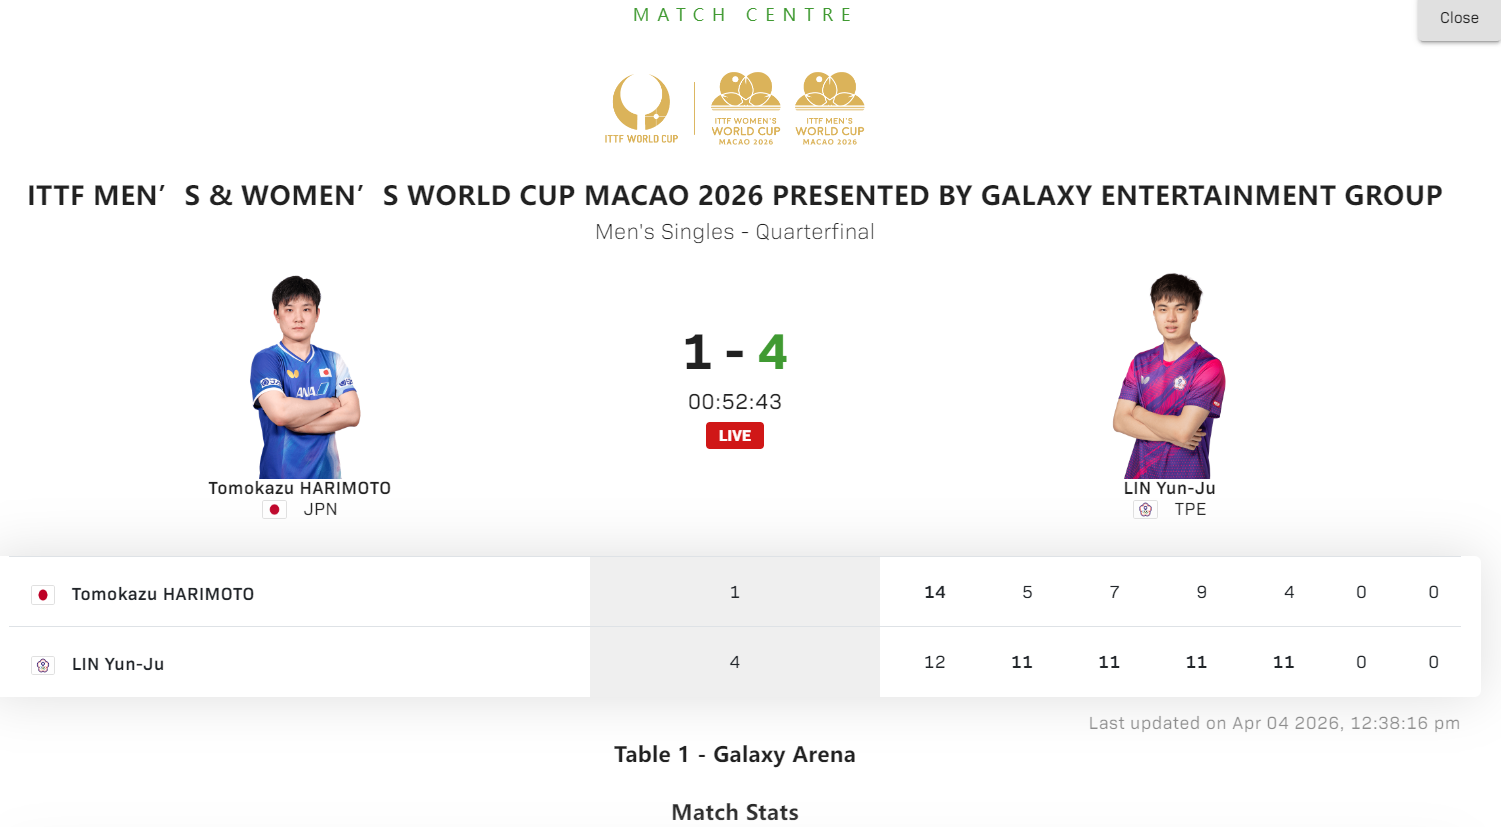The width and height of the screenshot is (1501, 827).
Task: Click the 1 - 4 match score
Action: click(x=735, y=352)
